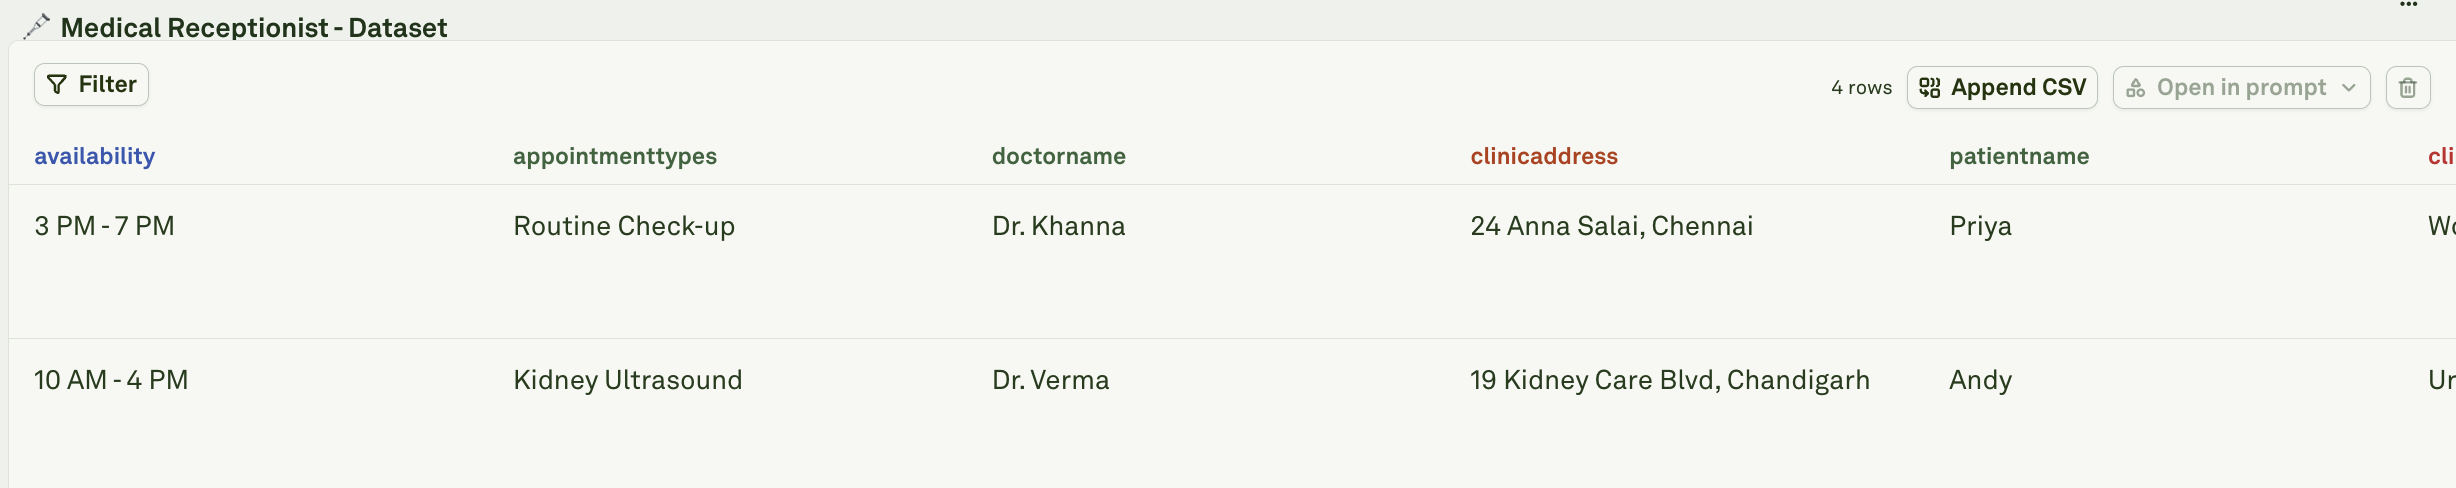This screenshot has width=2456, height=488.
Task: Click the syringe icon beside dataset title
Action: tap(36, 27)
